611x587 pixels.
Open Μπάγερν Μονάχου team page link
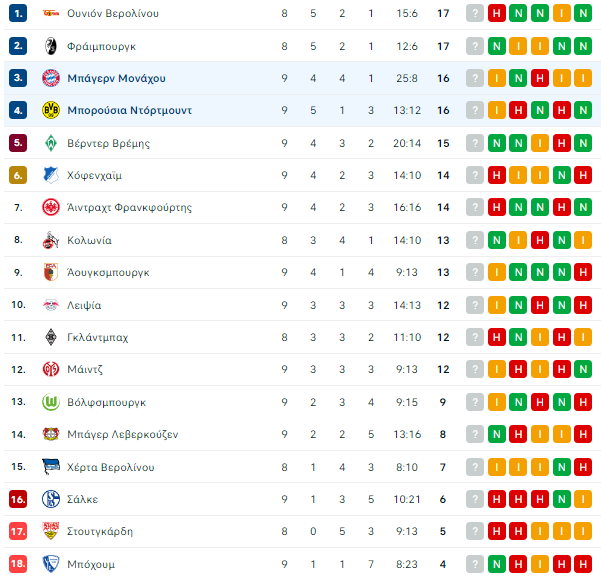116,78
